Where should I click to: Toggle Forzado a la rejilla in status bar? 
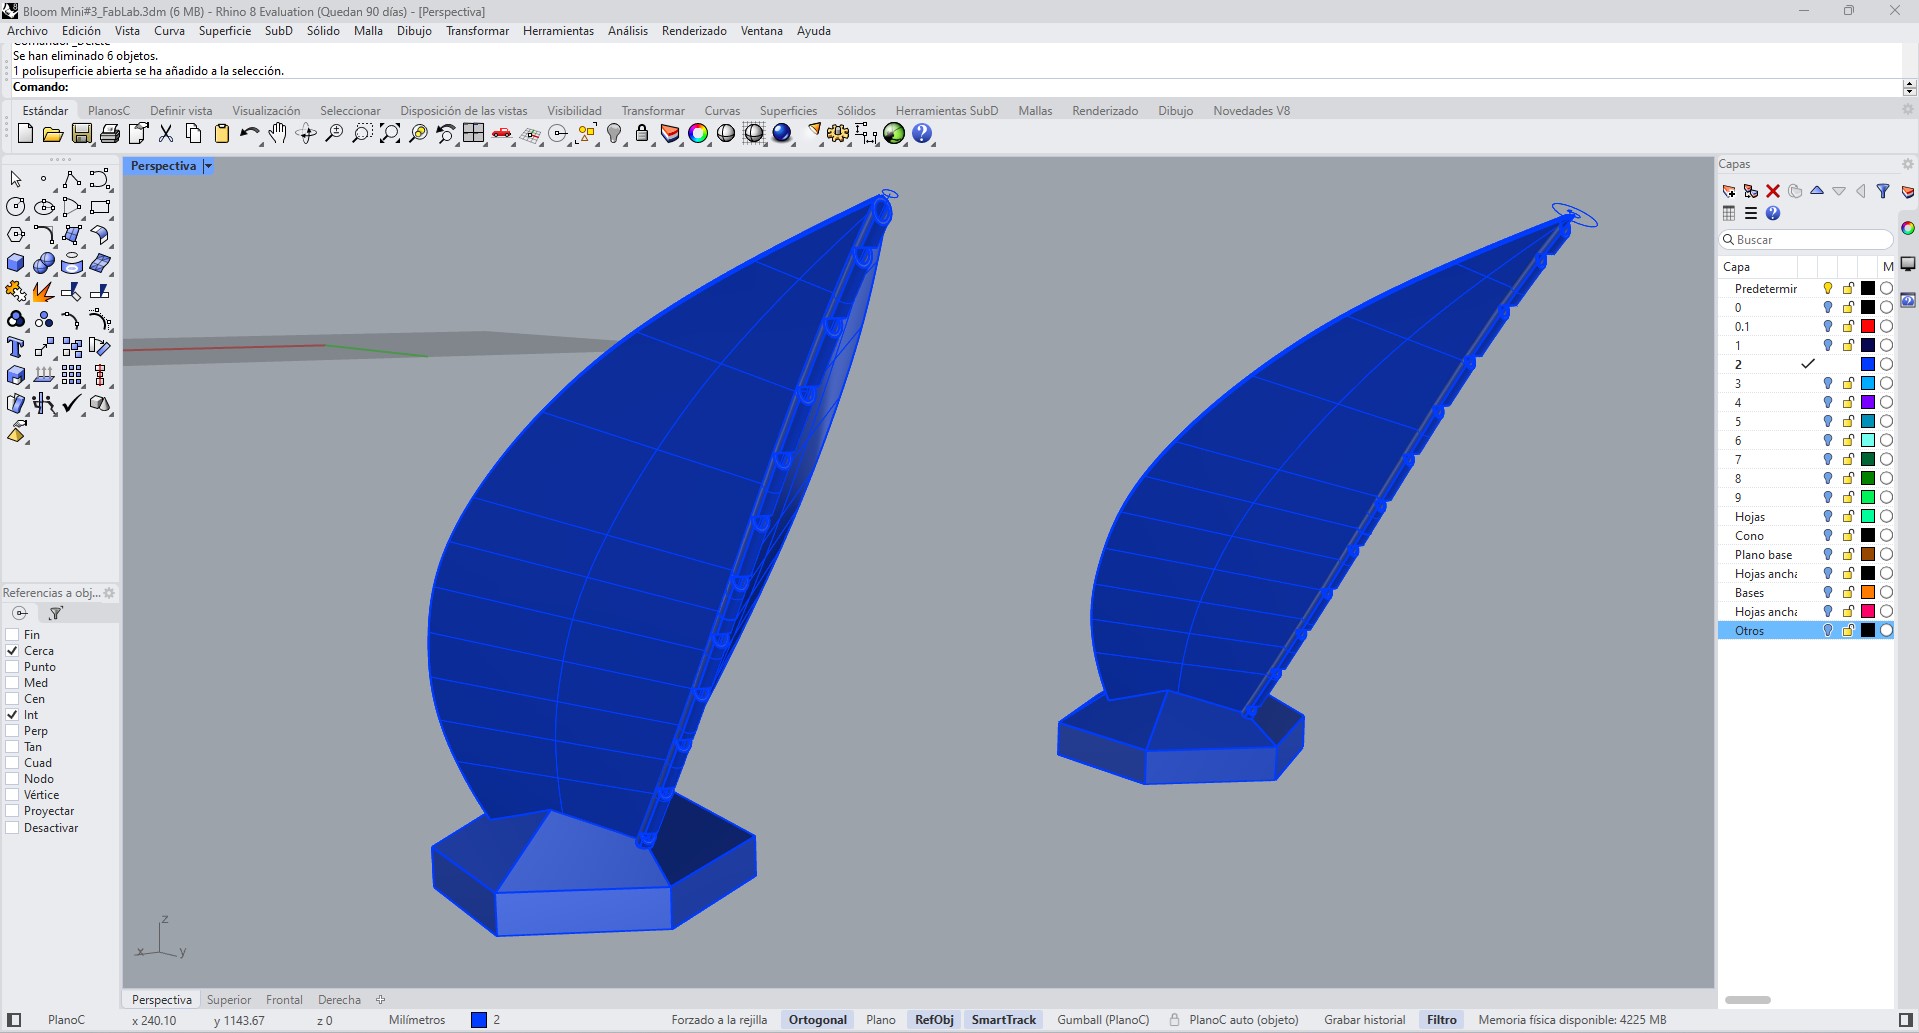pos(719,1020)
